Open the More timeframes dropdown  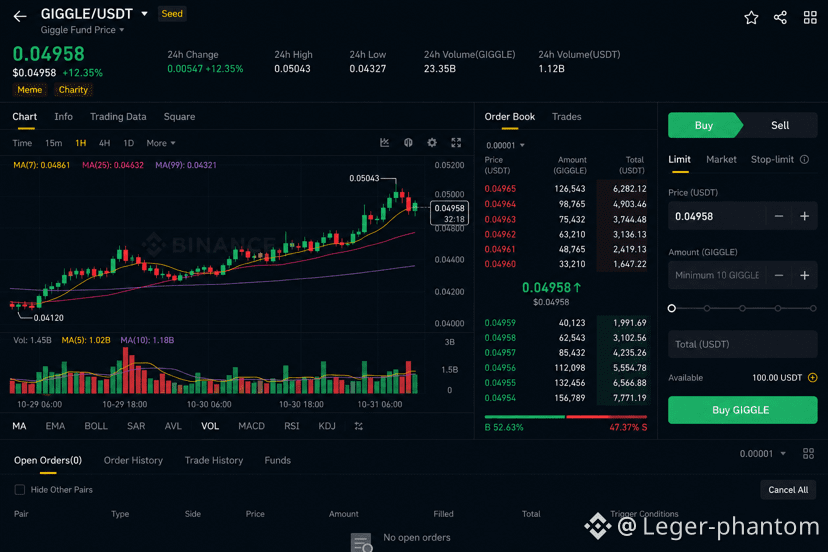pos(161,143)
